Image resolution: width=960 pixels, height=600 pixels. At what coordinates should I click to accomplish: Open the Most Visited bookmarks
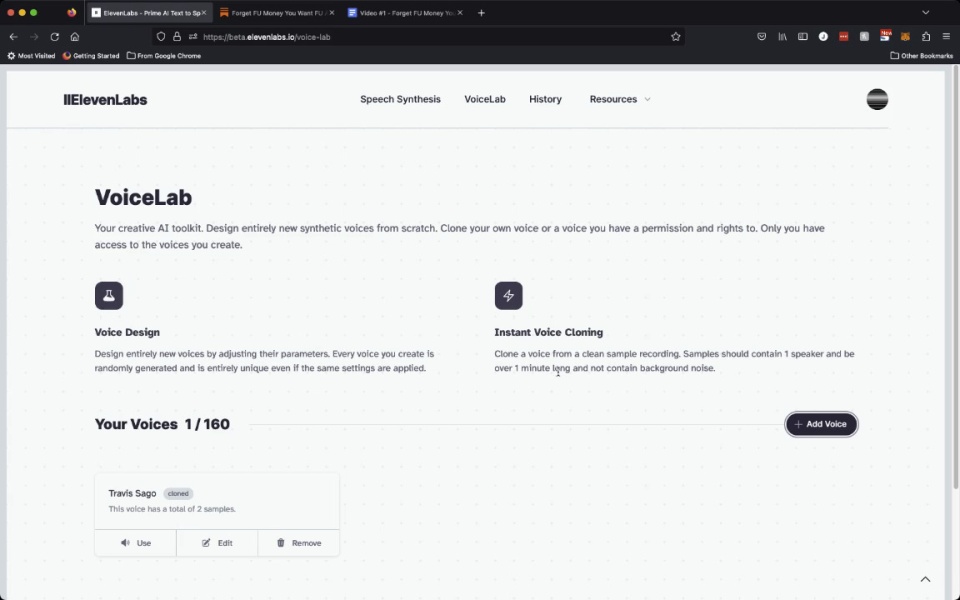coord(31,56)
